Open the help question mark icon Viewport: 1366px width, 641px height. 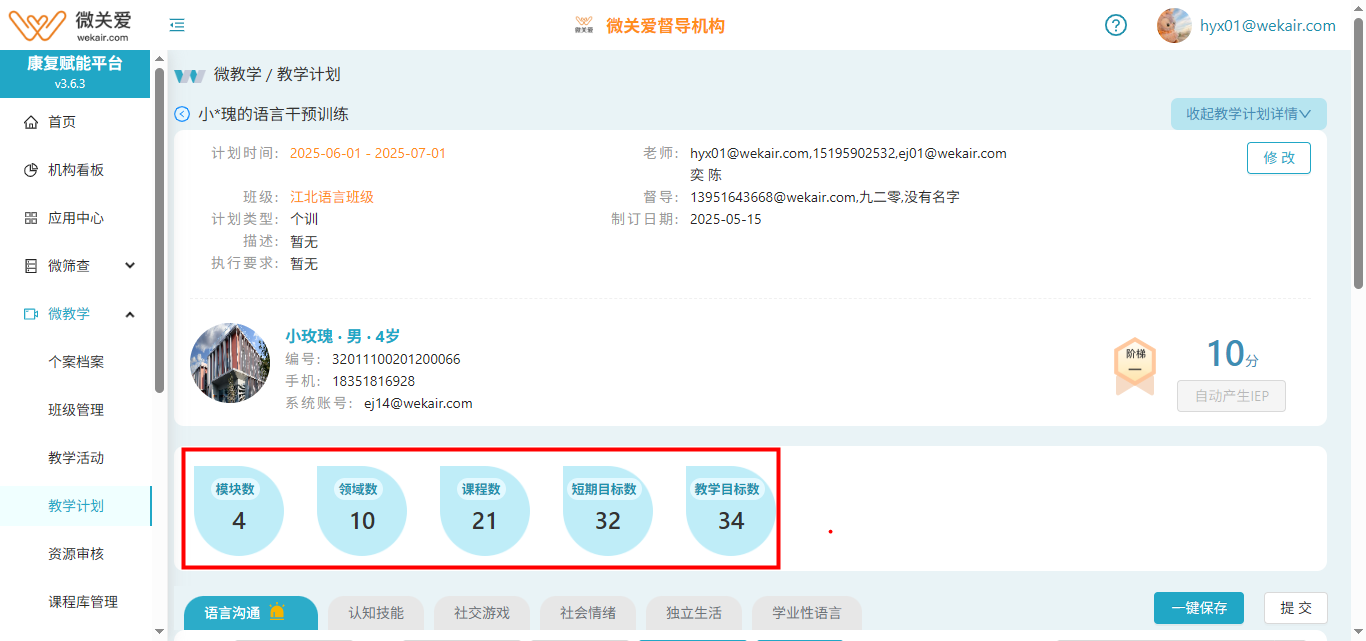(1116, 25)
